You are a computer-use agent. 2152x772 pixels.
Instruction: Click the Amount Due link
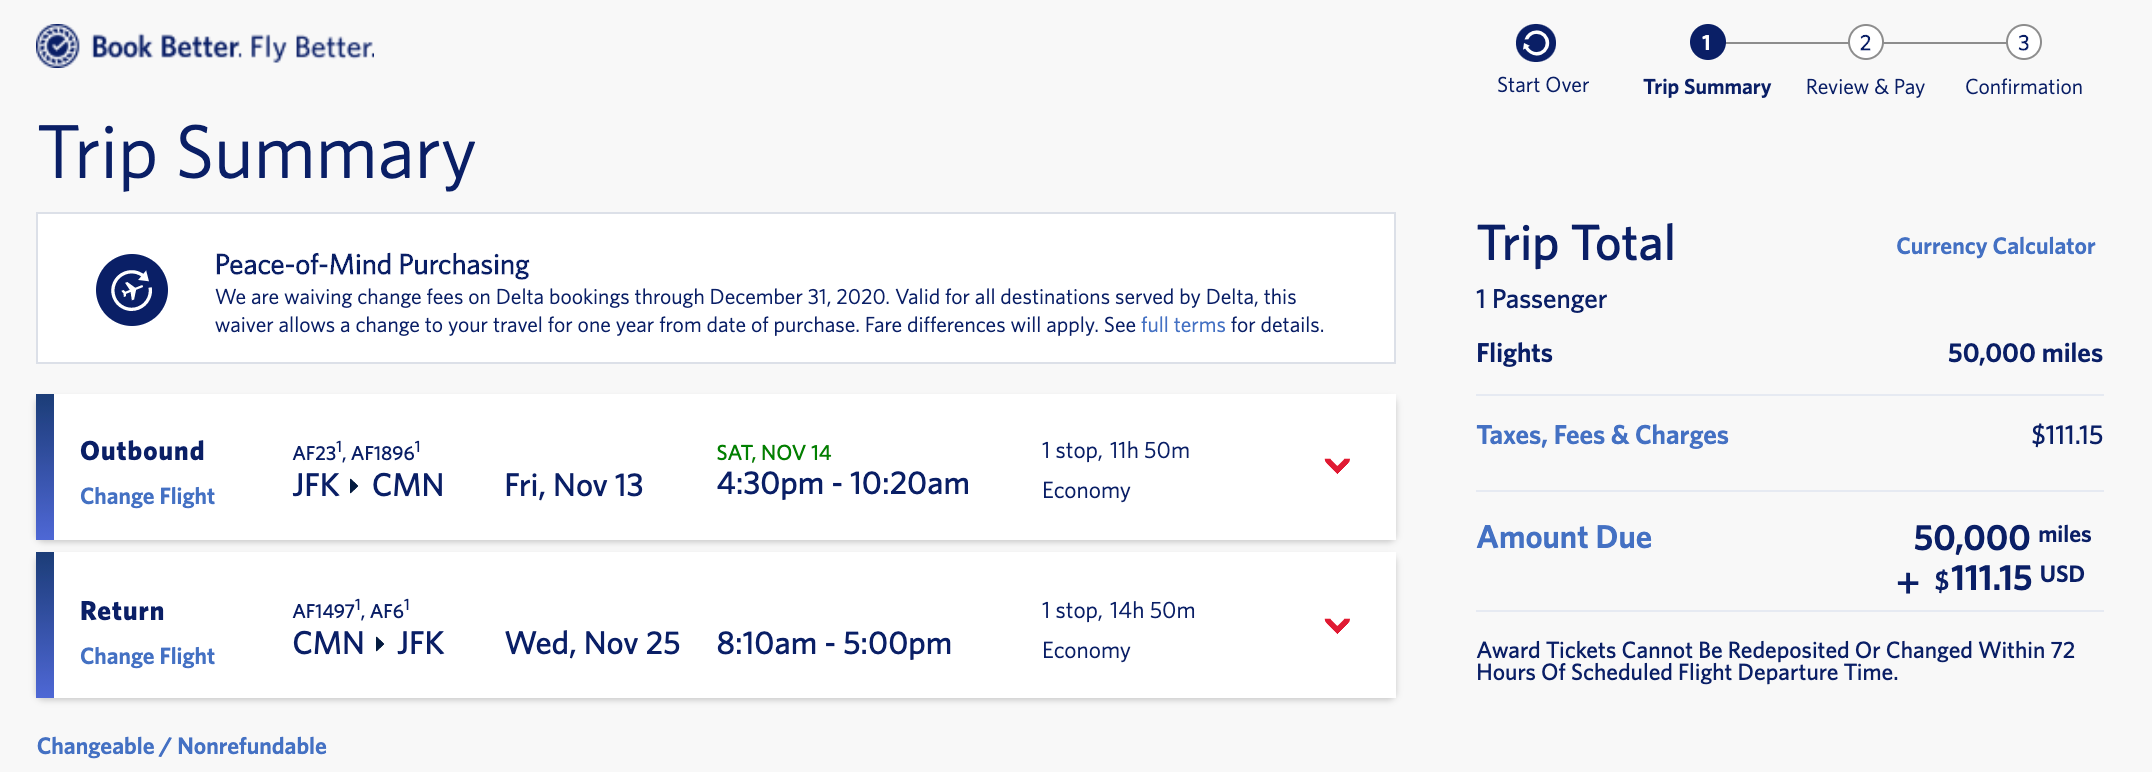[1564, 537]
